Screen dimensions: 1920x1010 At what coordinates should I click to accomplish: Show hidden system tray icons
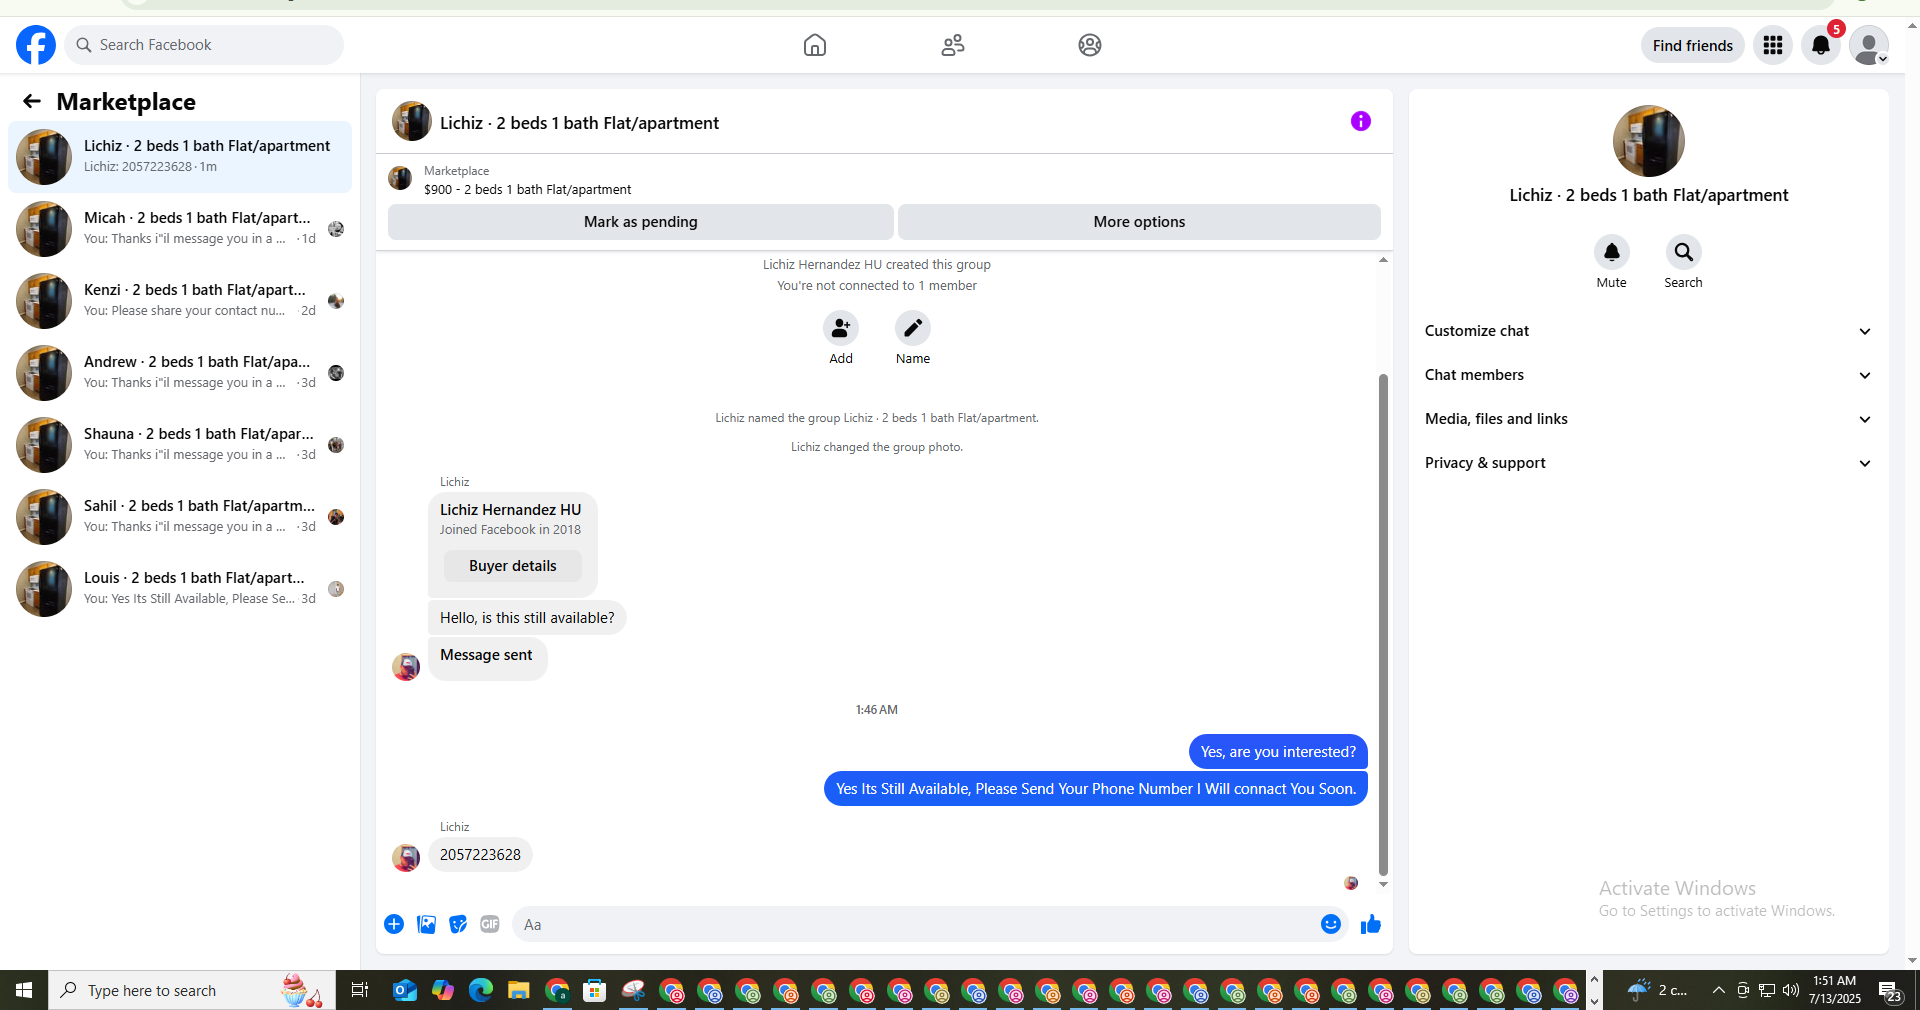pos(1718,990)
